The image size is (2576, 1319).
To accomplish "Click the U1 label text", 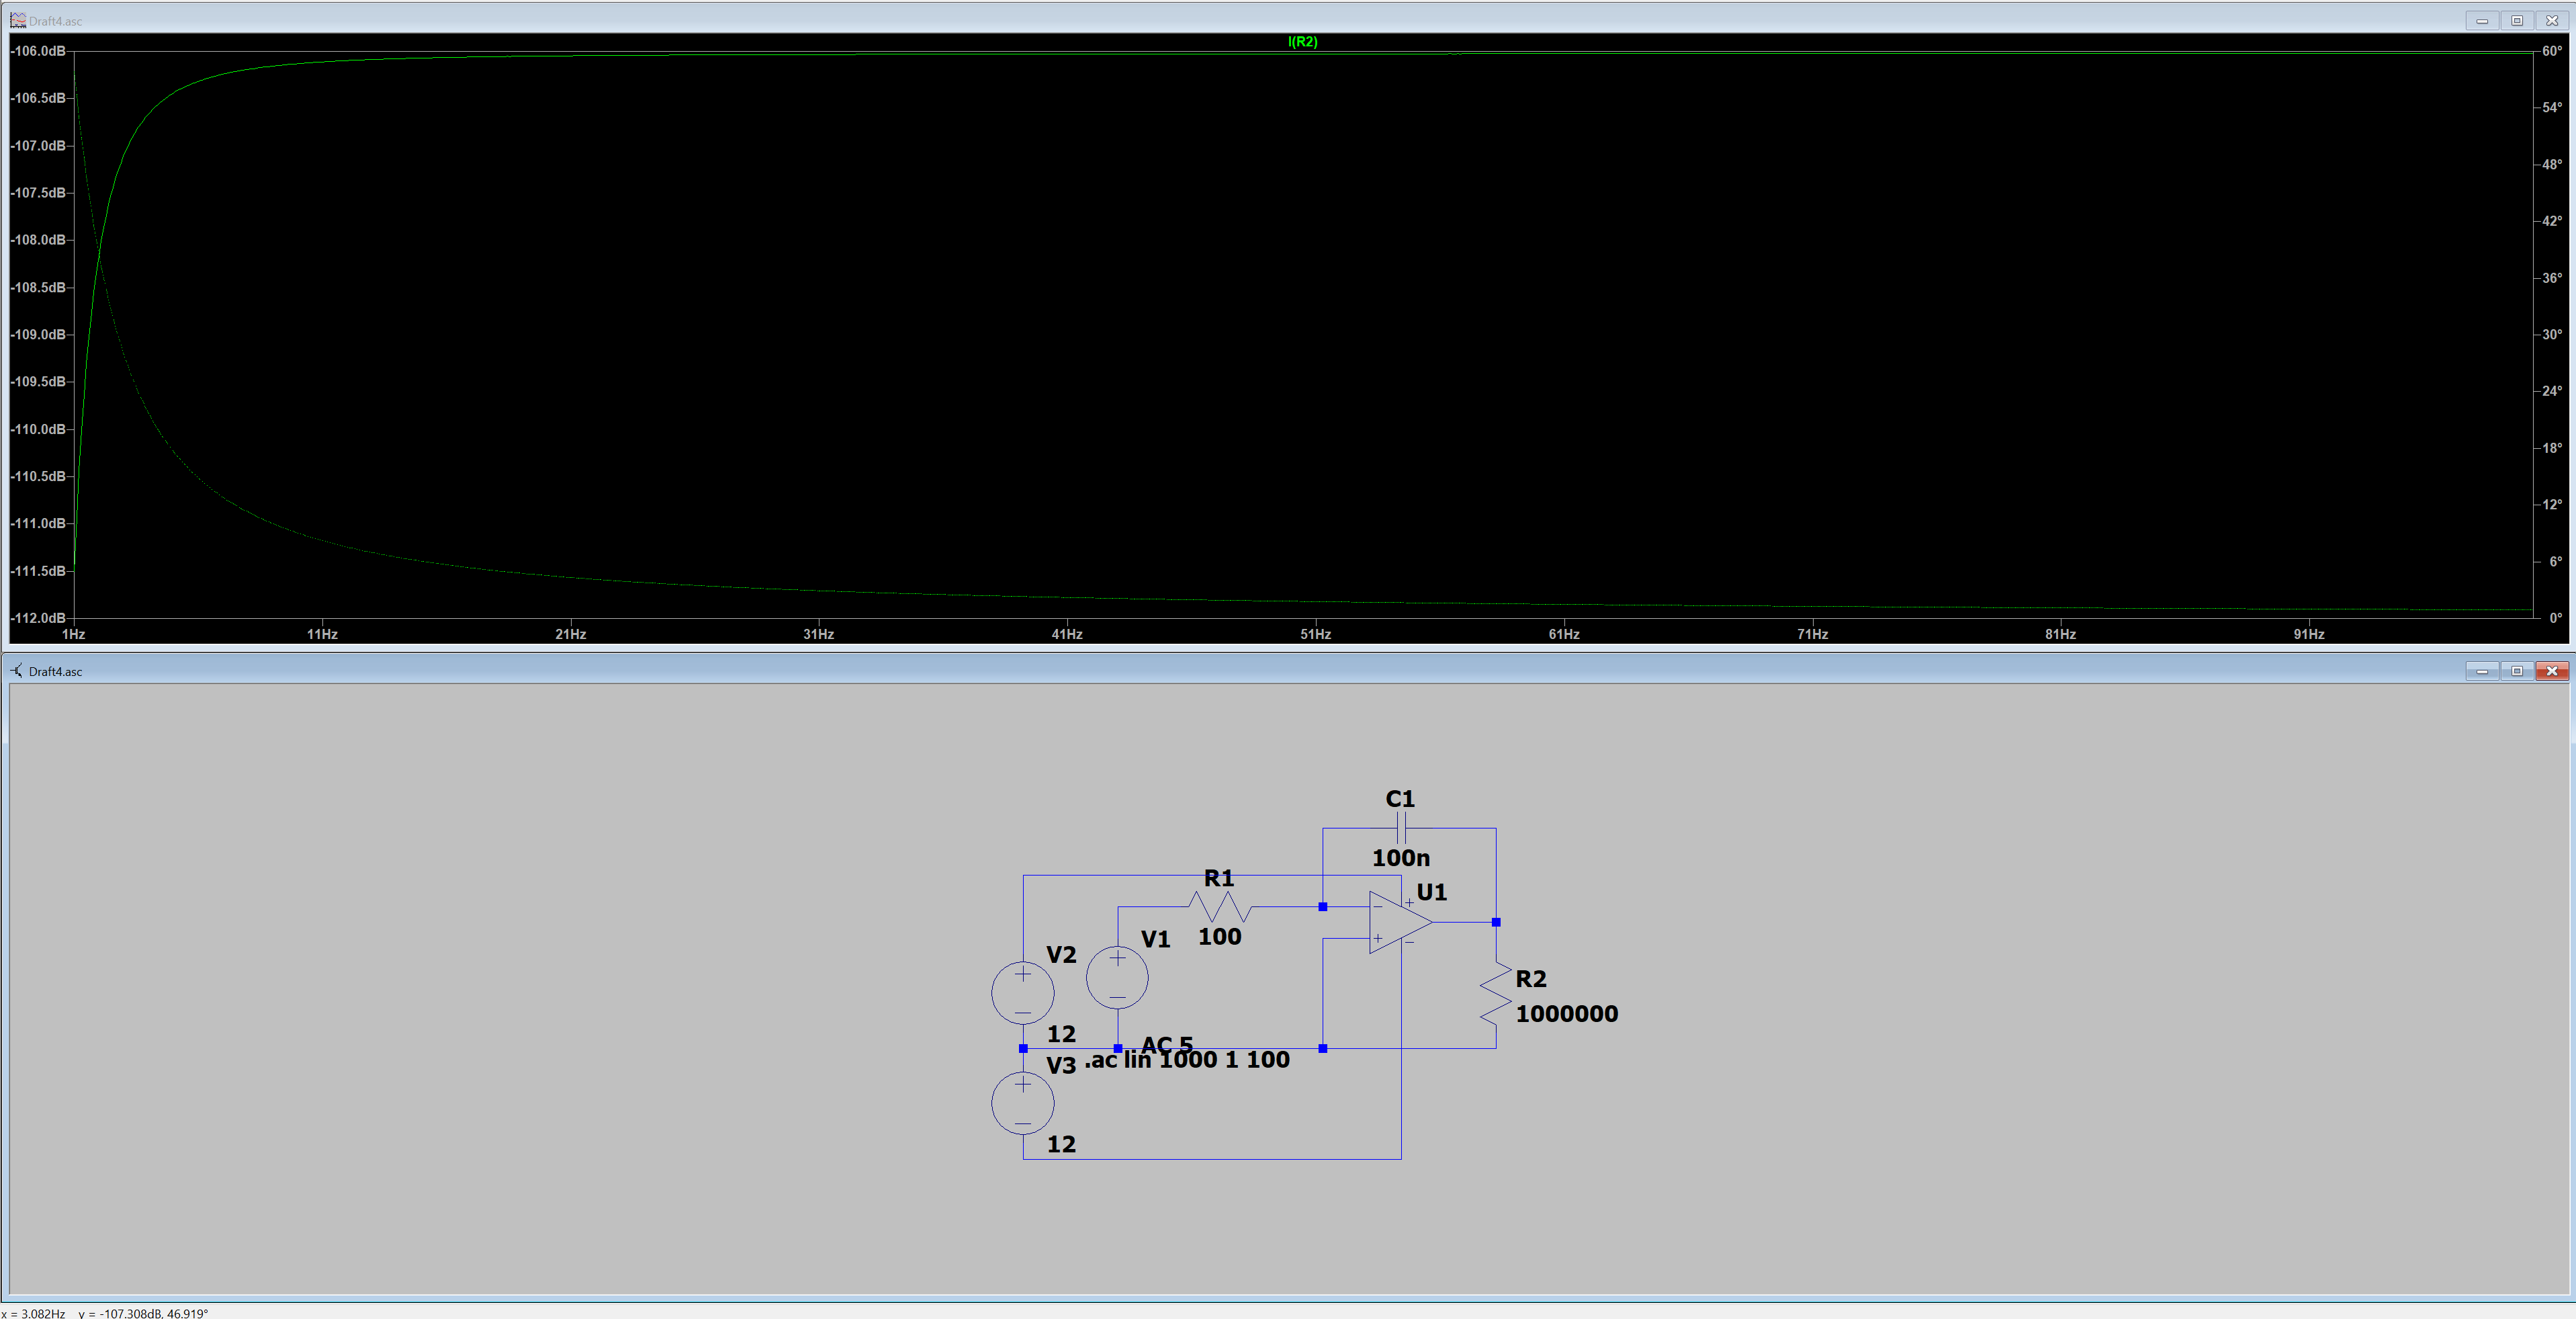I will pyautogui.click(x=1431, y=892).
